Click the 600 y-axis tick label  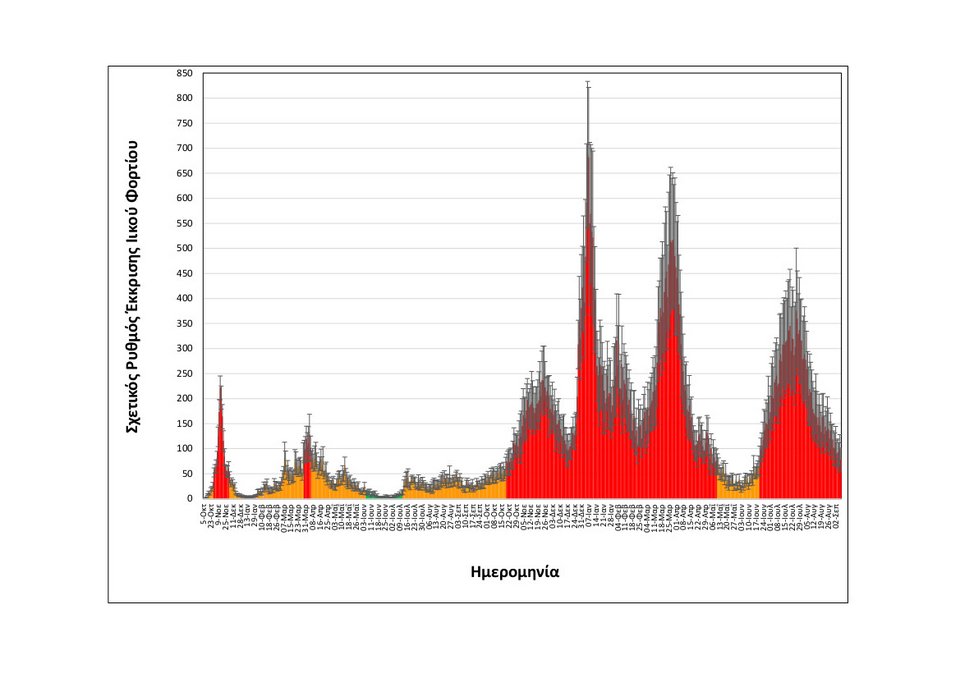(183, 198)
